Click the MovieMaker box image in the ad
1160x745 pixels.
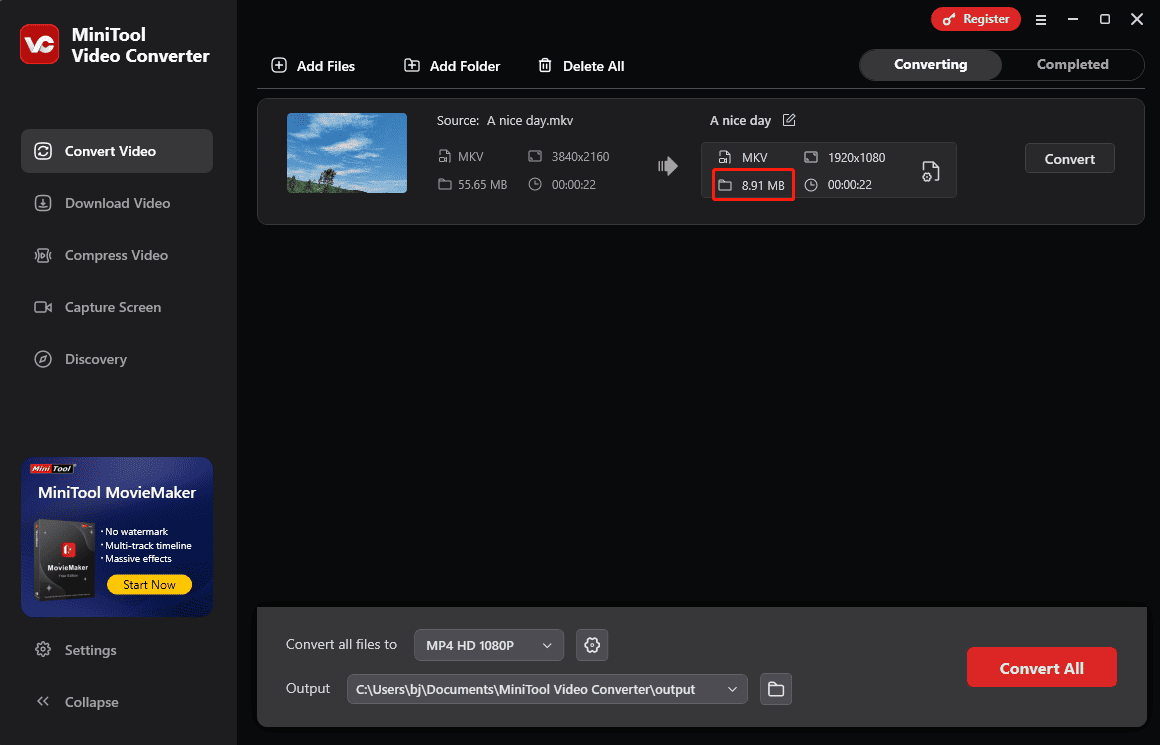pos(65,559)
